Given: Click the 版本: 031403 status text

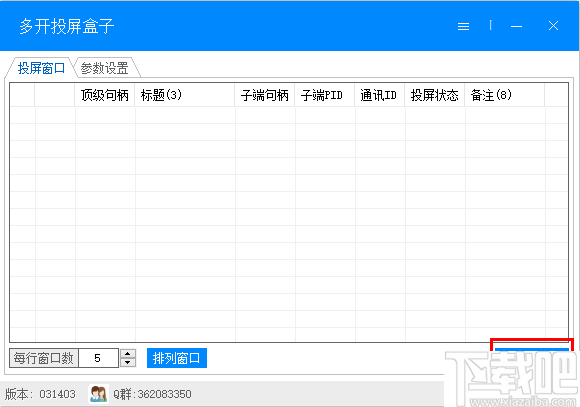Looking at the screenshot, I should pyautogui.click(x=40, y=394).
